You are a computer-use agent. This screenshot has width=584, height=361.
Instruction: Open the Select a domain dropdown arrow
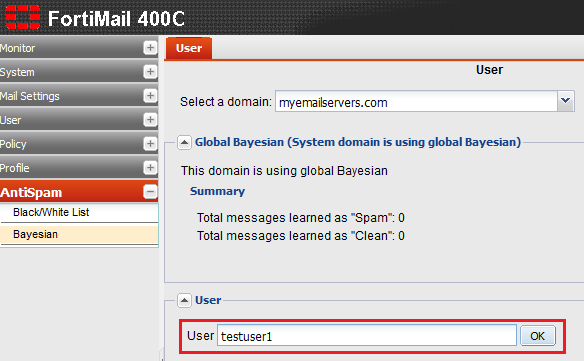(x=565, y=101)
